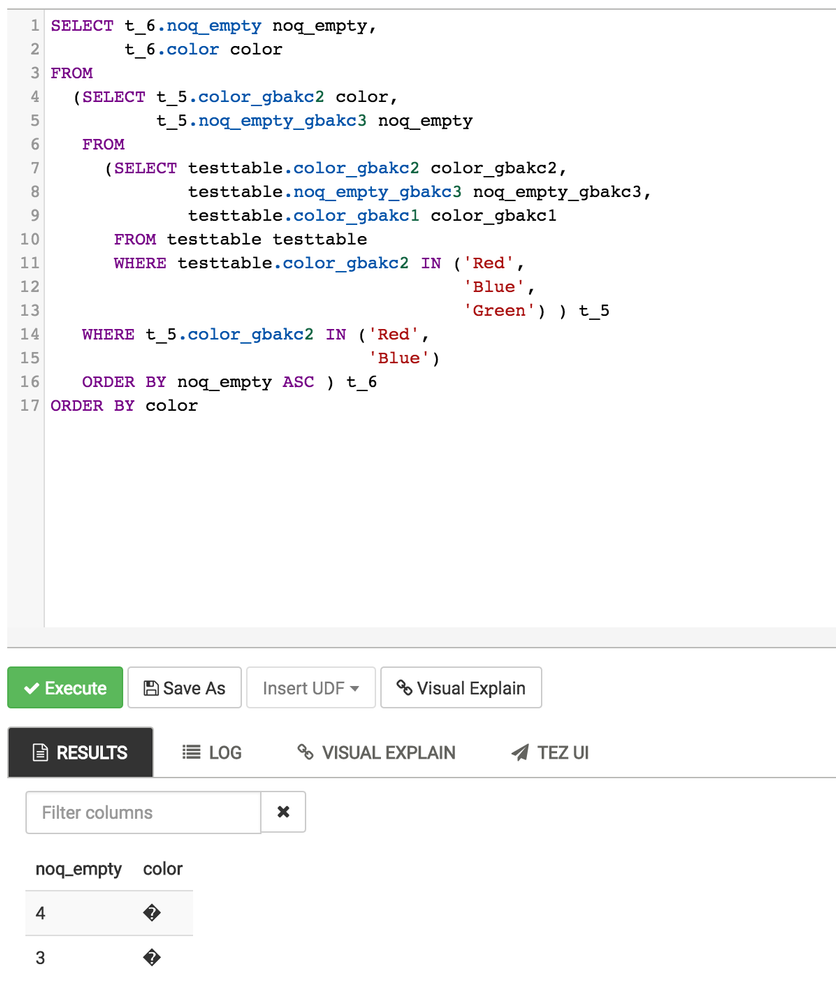Click inside the Filter columns input field

tap(140, 812)
